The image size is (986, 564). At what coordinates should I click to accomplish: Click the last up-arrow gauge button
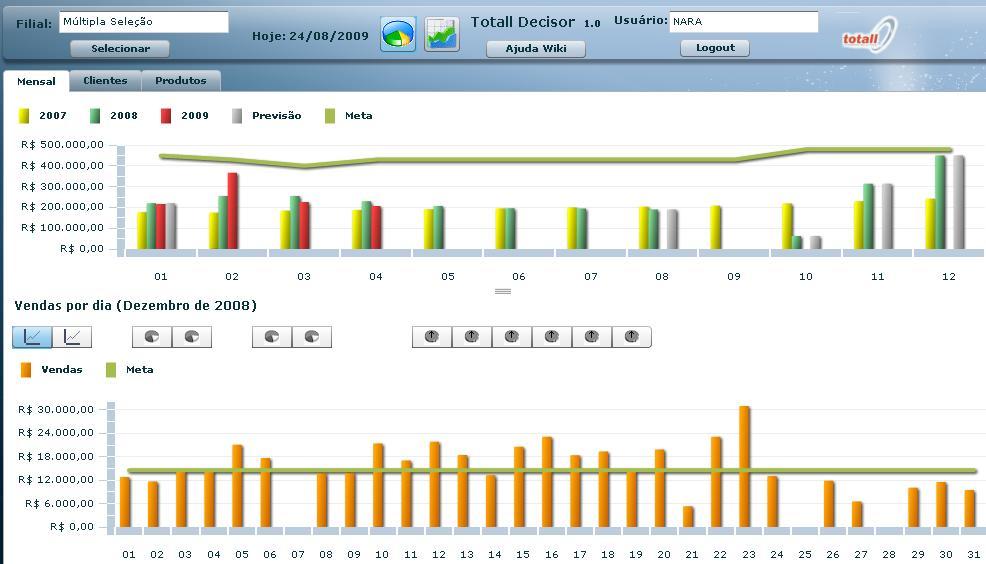pyautogui.click(x=631, y=337)
